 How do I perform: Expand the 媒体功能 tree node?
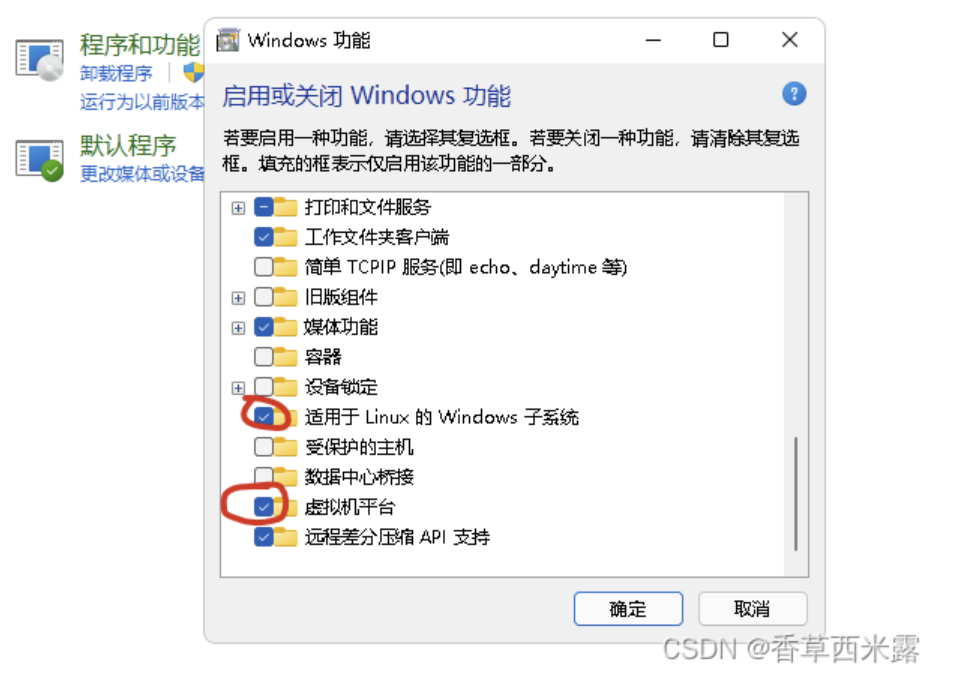238,328
